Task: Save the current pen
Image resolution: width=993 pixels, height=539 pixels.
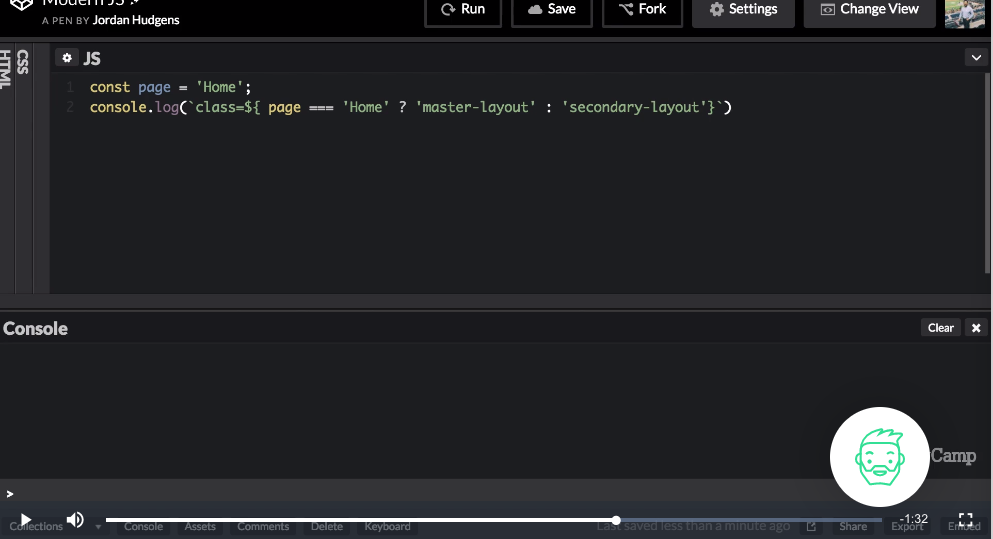Action: pos(551,10)
